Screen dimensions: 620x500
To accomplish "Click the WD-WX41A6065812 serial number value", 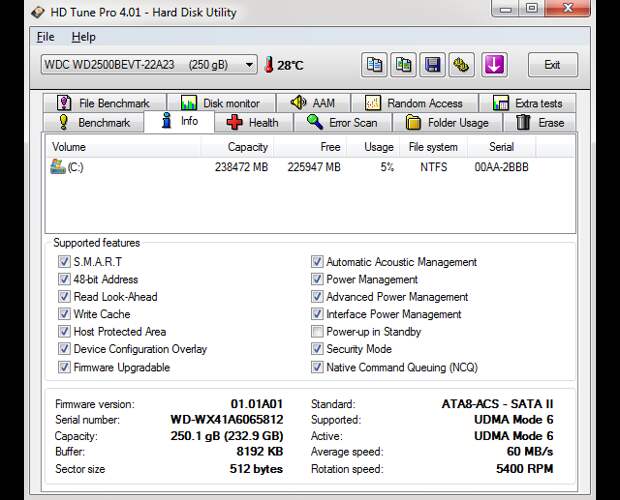I will point(227,419).
